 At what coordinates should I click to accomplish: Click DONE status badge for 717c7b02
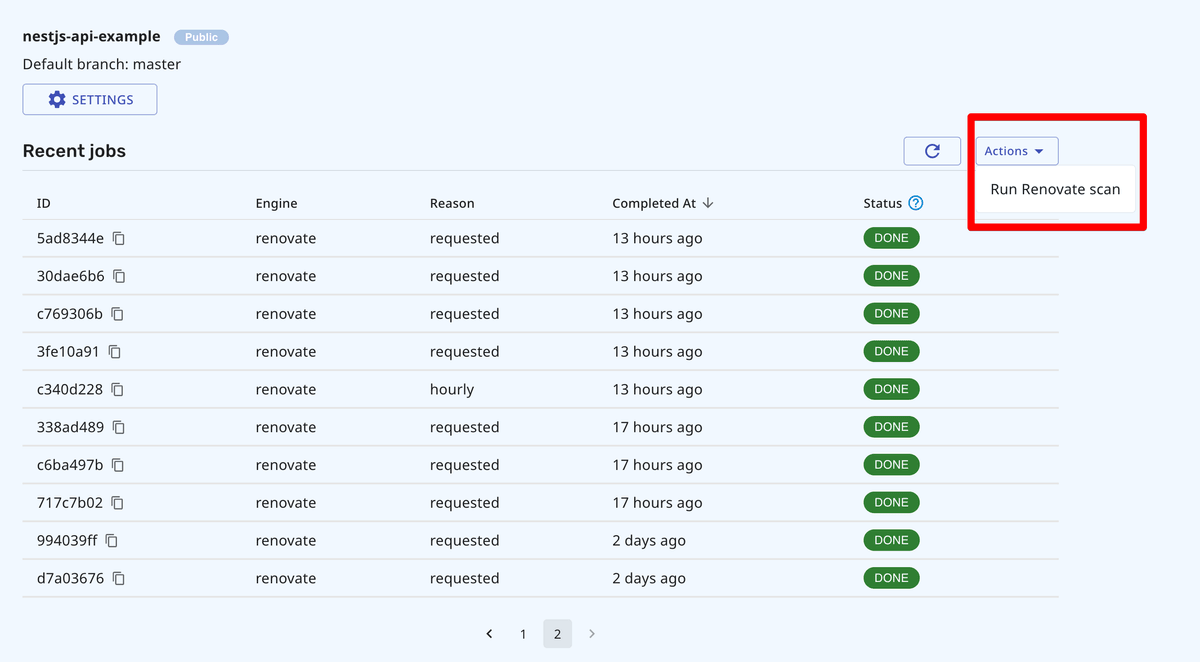(x=891, y=503)
